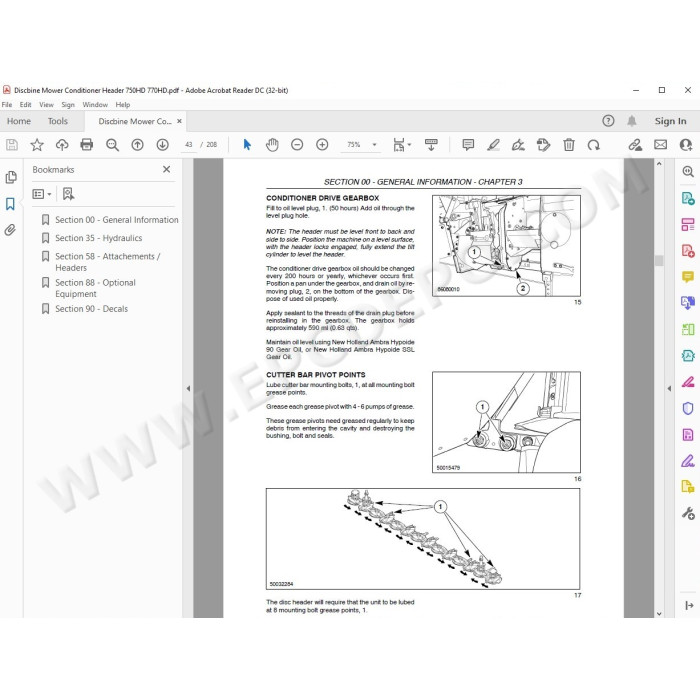Open the search tool in right pane
This screenshot has width=700, height=700.
688,171
